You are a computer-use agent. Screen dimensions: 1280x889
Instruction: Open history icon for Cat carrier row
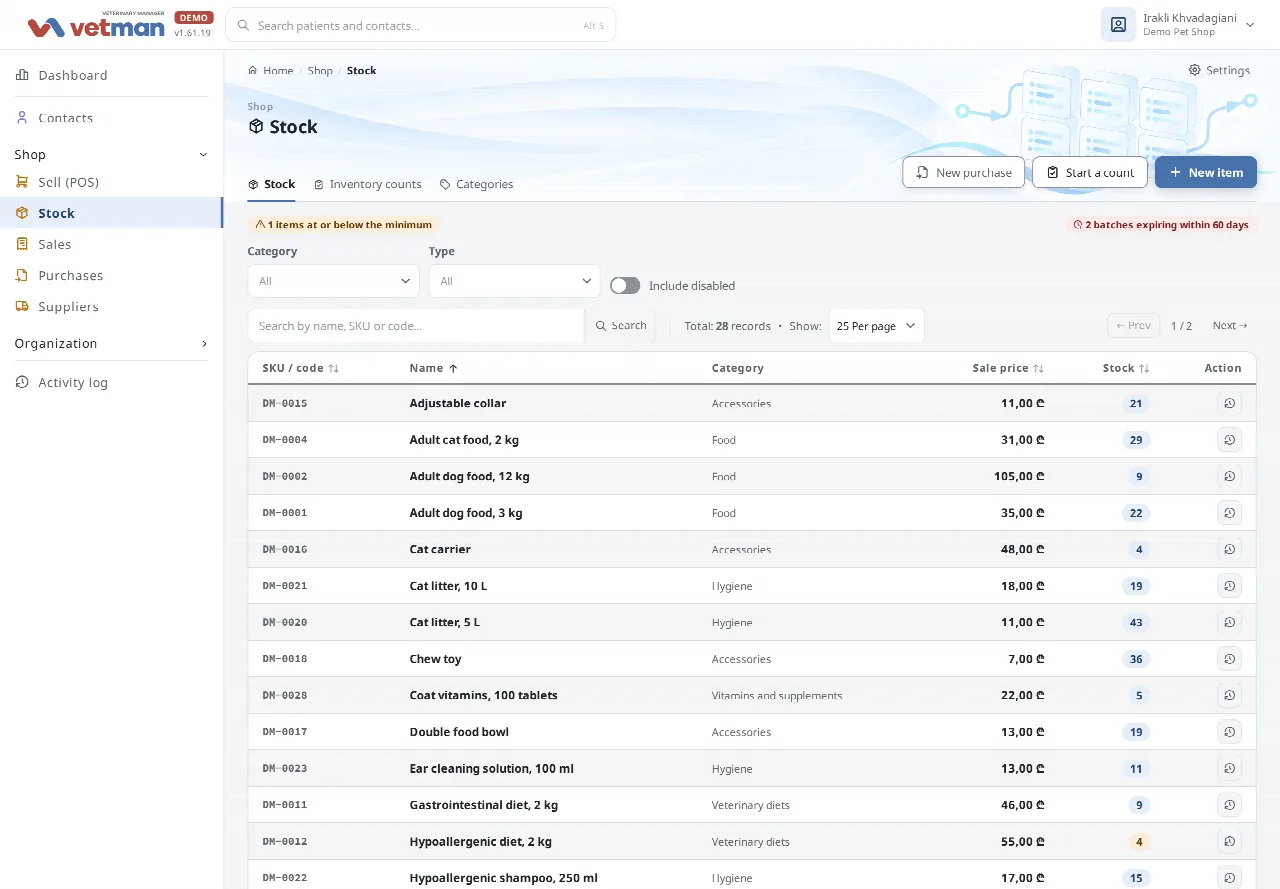point(1229,549)
